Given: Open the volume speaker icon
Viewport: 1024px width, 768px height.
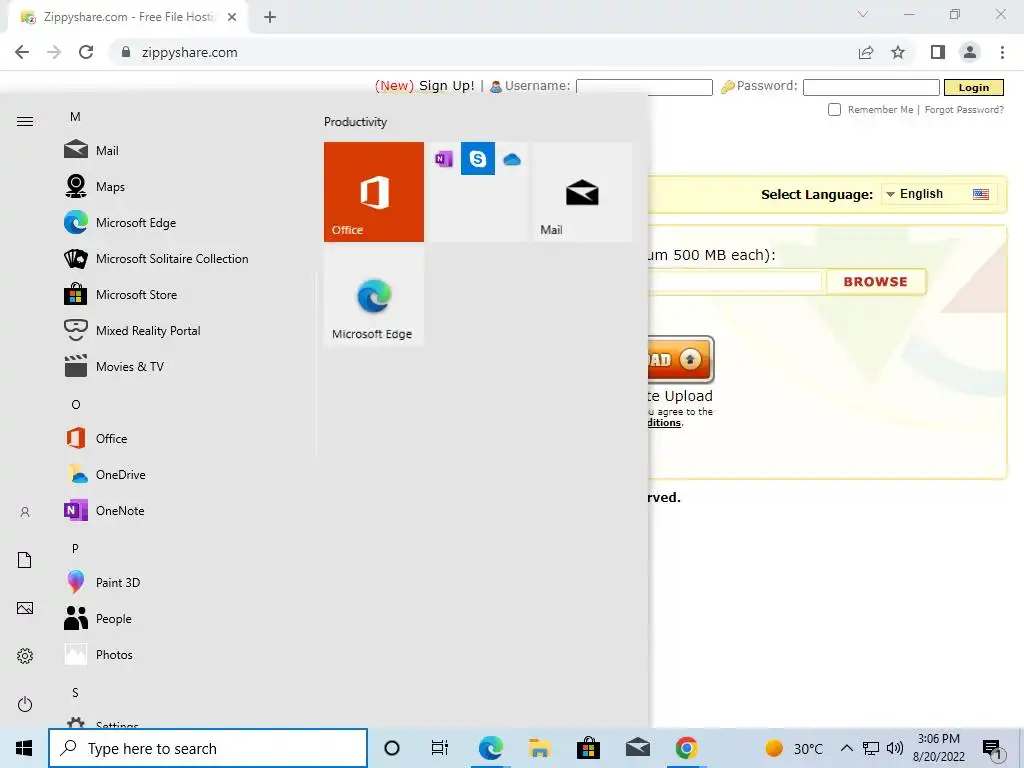Looking at the screenshot, I should tap(895, 748).
